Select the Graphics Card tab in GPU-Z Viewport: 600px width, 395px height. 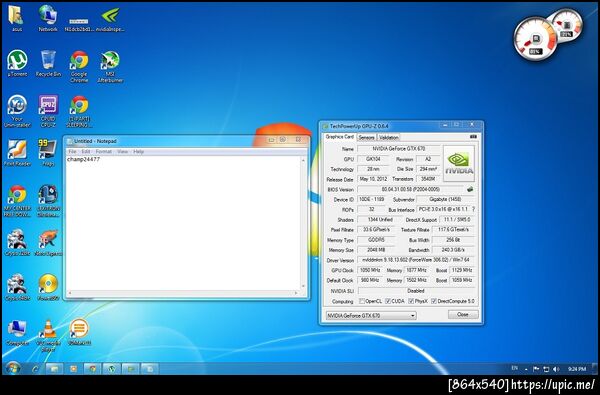(339, 137)
